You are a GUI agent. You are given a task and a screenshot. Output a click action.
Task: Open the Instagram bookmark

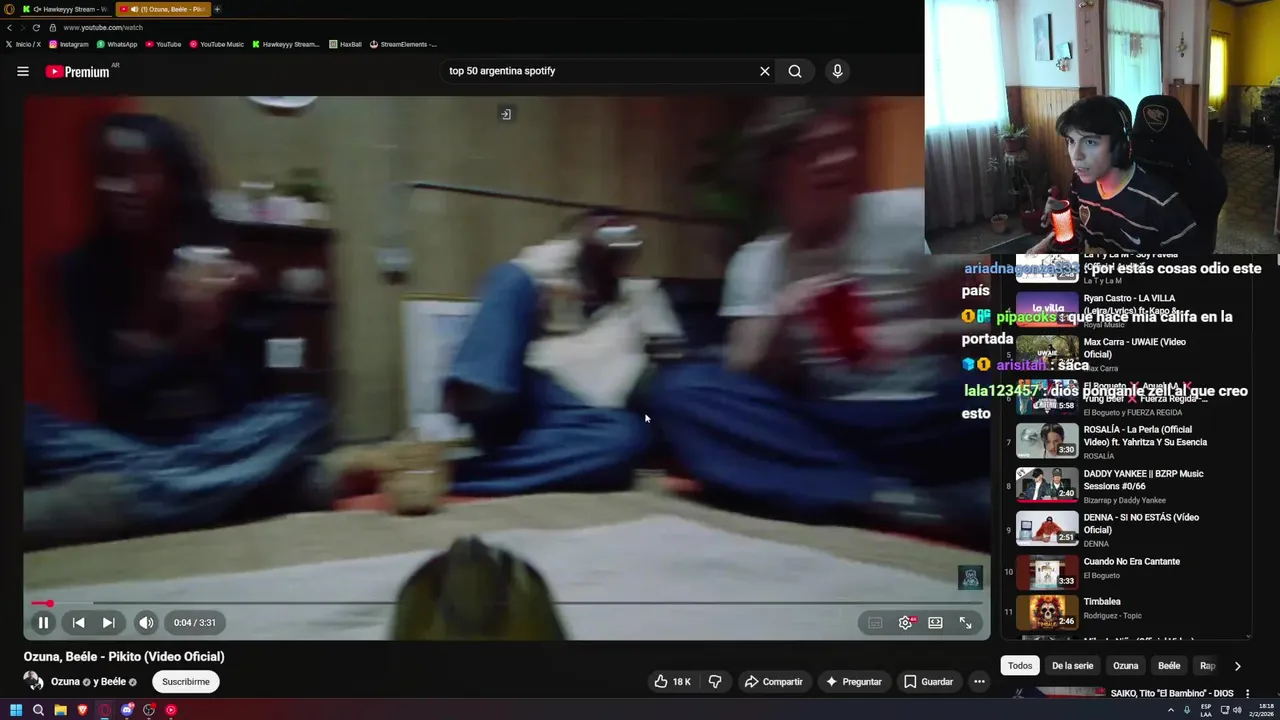69,44
